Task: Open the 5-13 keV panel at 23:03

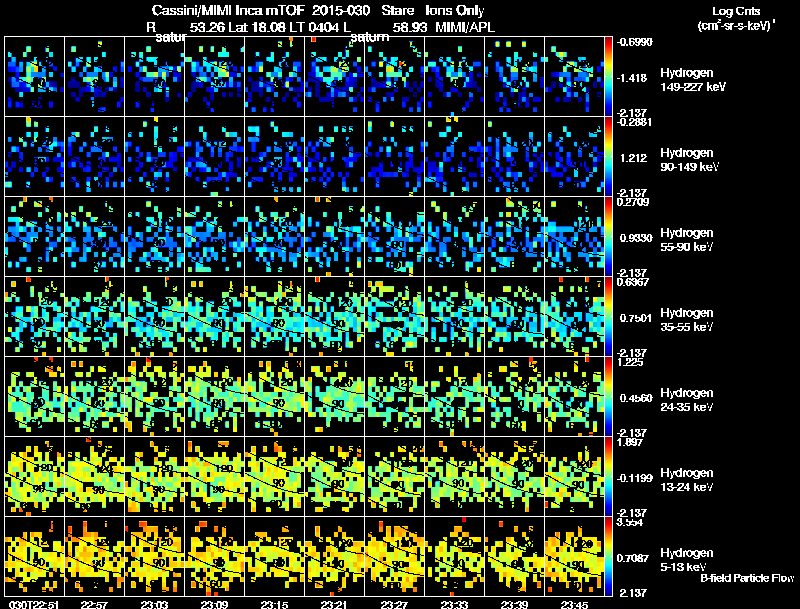Action: click(x=154, y=556)
